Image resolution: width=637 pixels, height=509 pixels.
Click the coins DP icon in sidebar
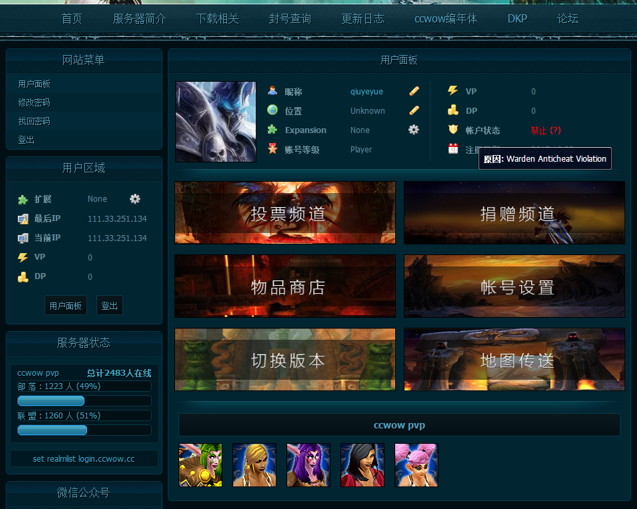coord(23,277)
